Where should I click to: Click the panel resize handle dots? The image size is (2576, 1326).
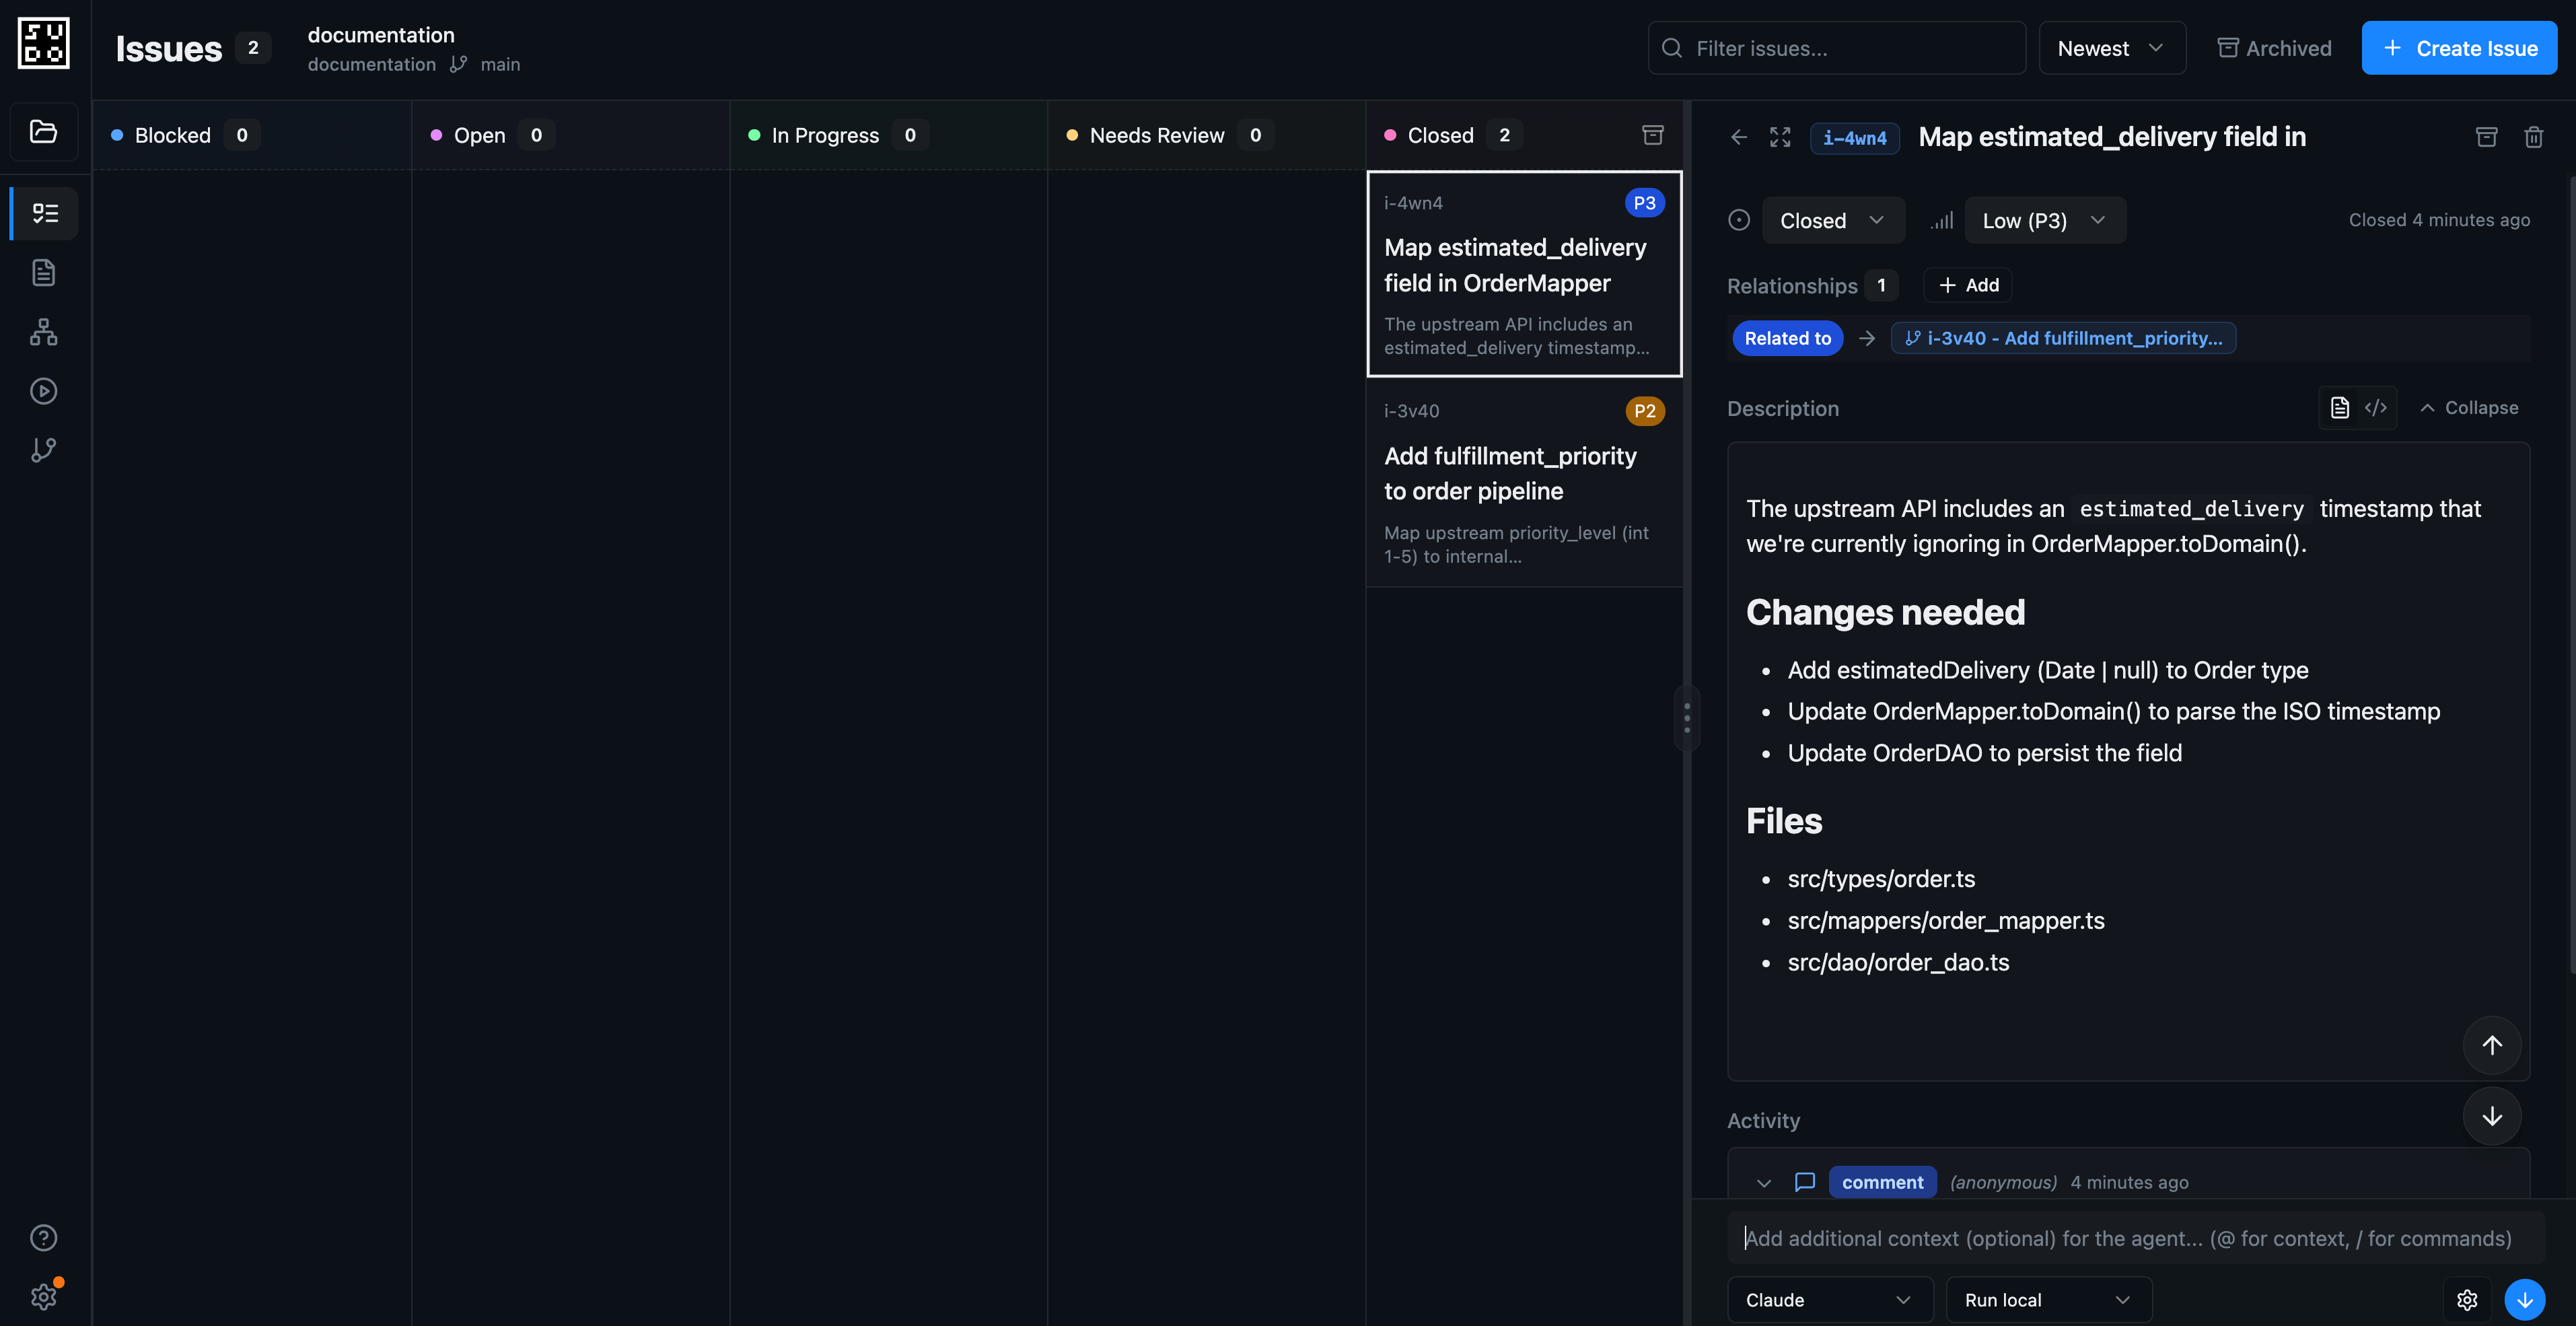(x=1686, y=717)
